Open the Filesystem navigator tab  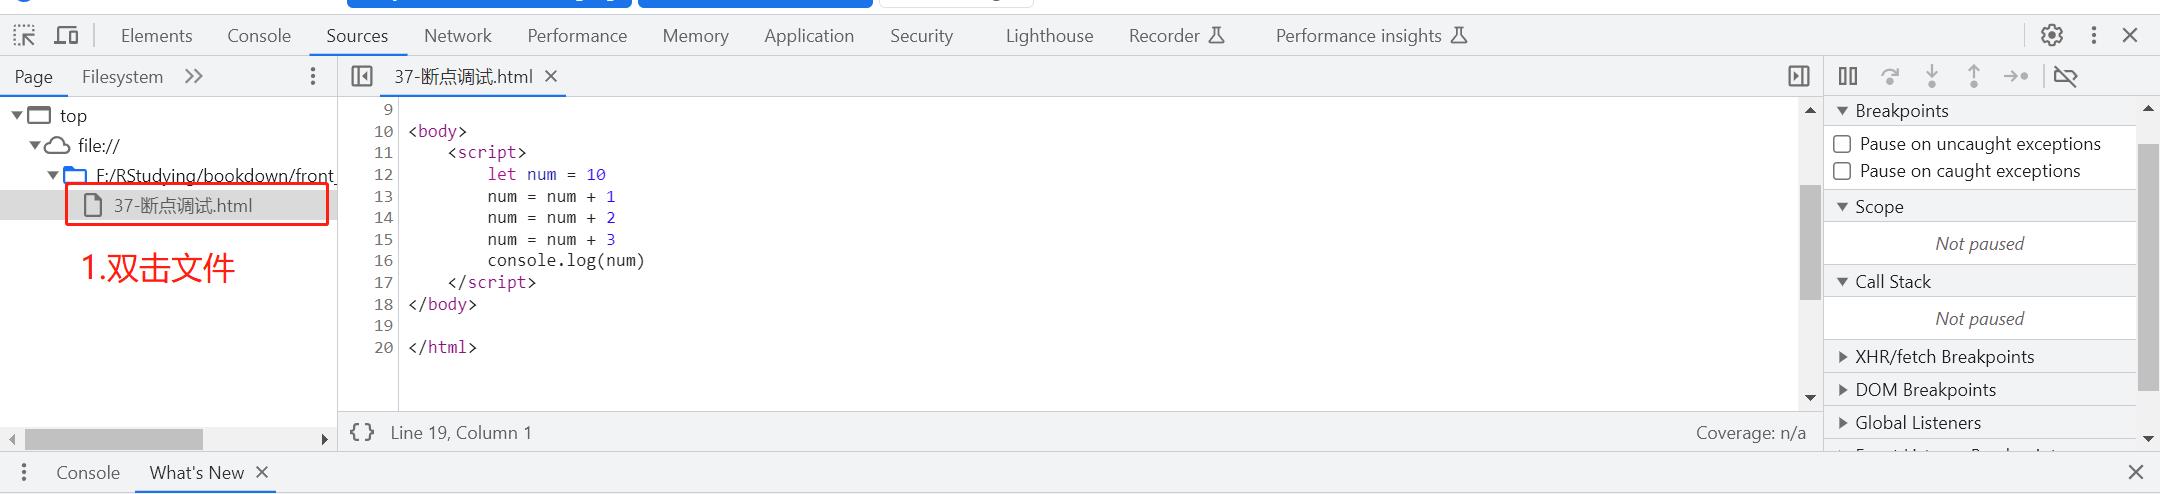pos(122,77)
